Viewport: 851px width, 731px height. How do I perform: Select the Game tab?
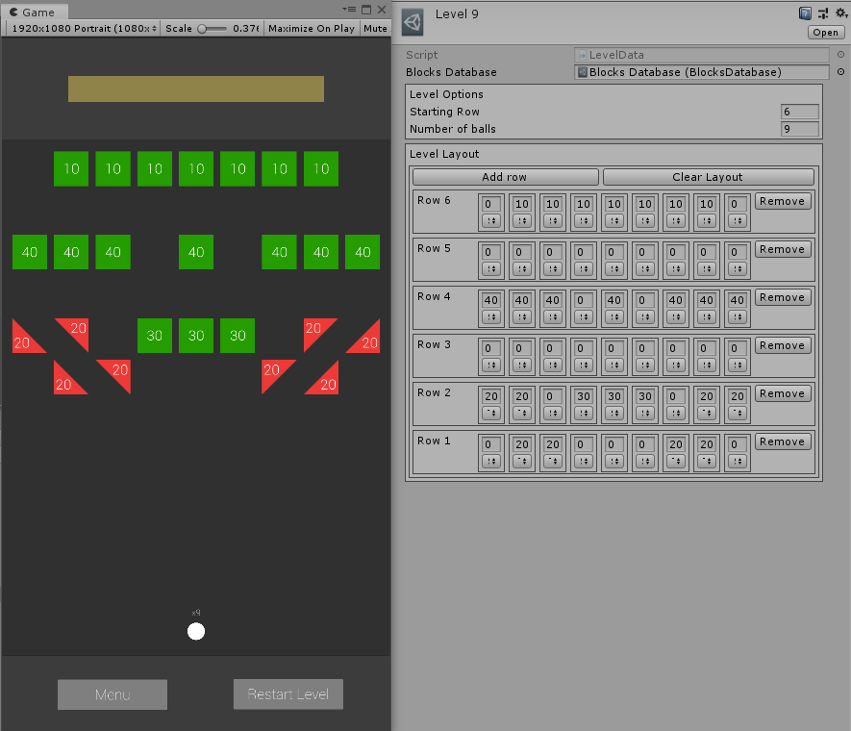36,12
